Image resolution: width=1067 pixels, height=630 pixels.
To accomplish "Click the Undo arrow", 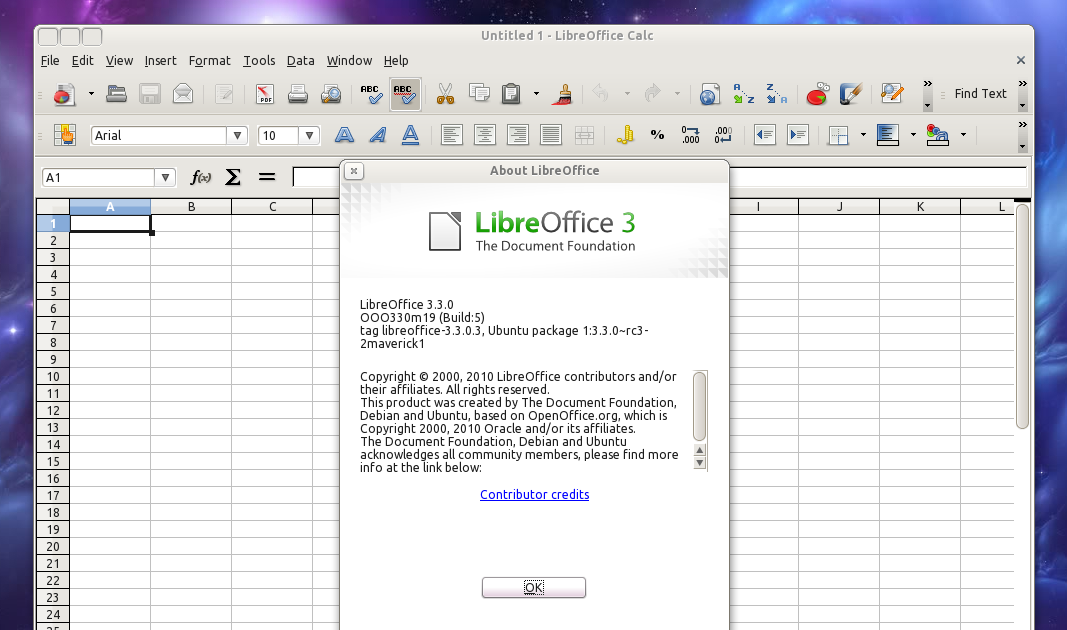I will pyautogui.click(x=601, y=93).
